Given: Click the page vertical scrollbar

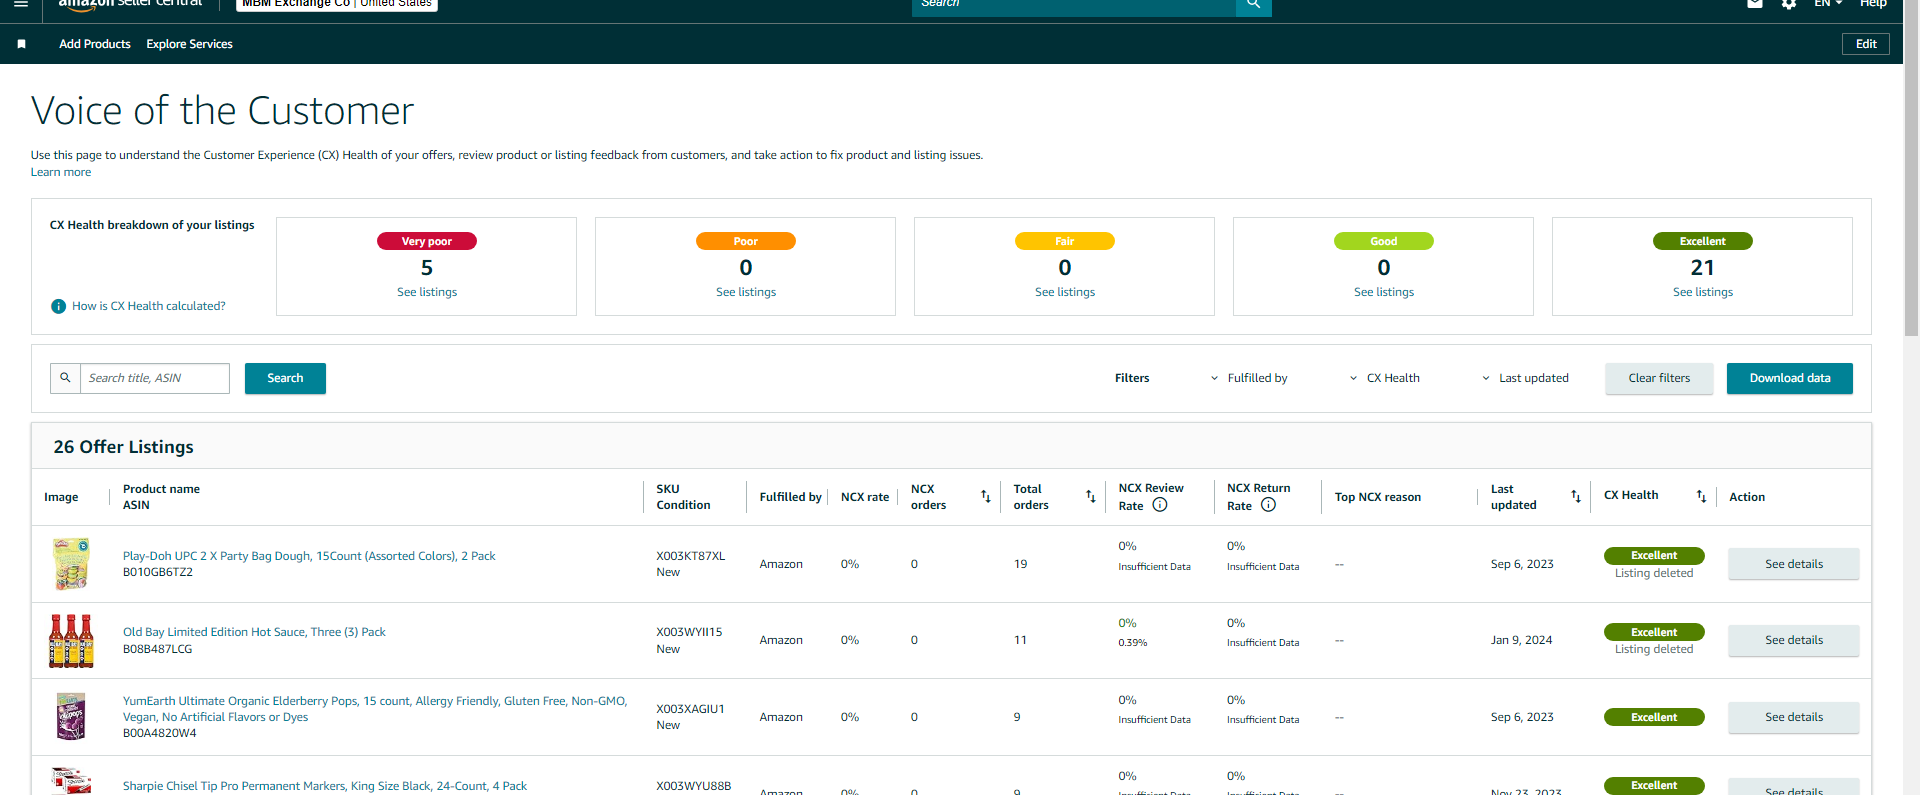Looking at the screenshot, I should pos(1911,170).
